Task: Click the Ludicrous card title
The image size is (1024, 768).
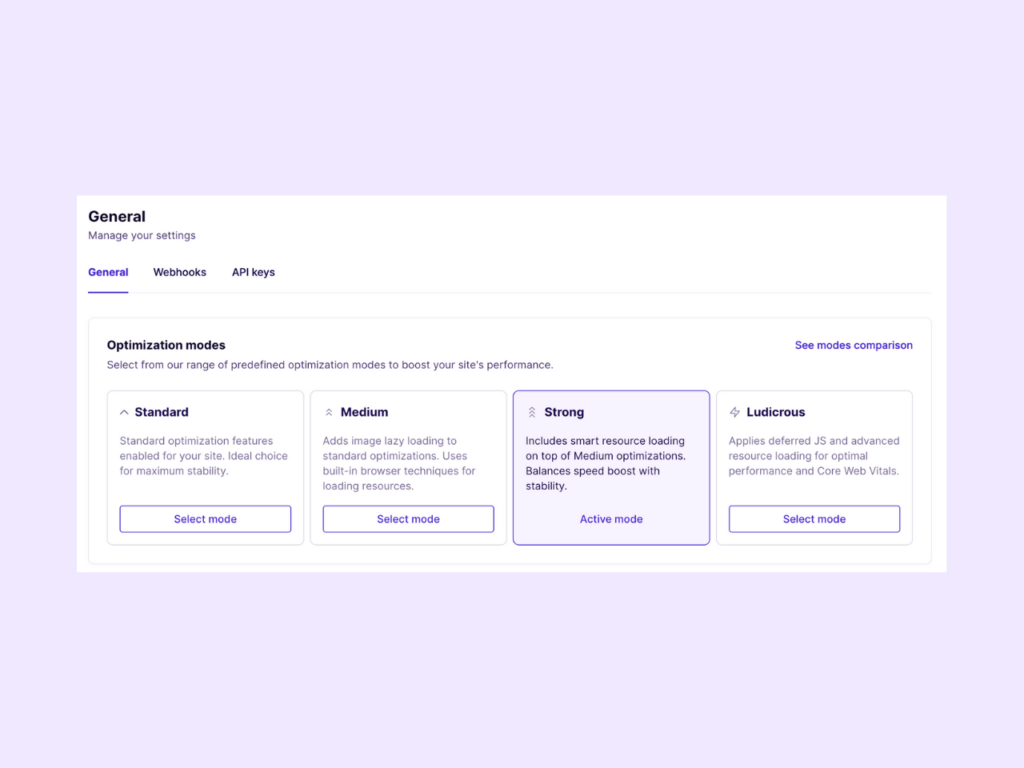Action: [x=776, y=412]
